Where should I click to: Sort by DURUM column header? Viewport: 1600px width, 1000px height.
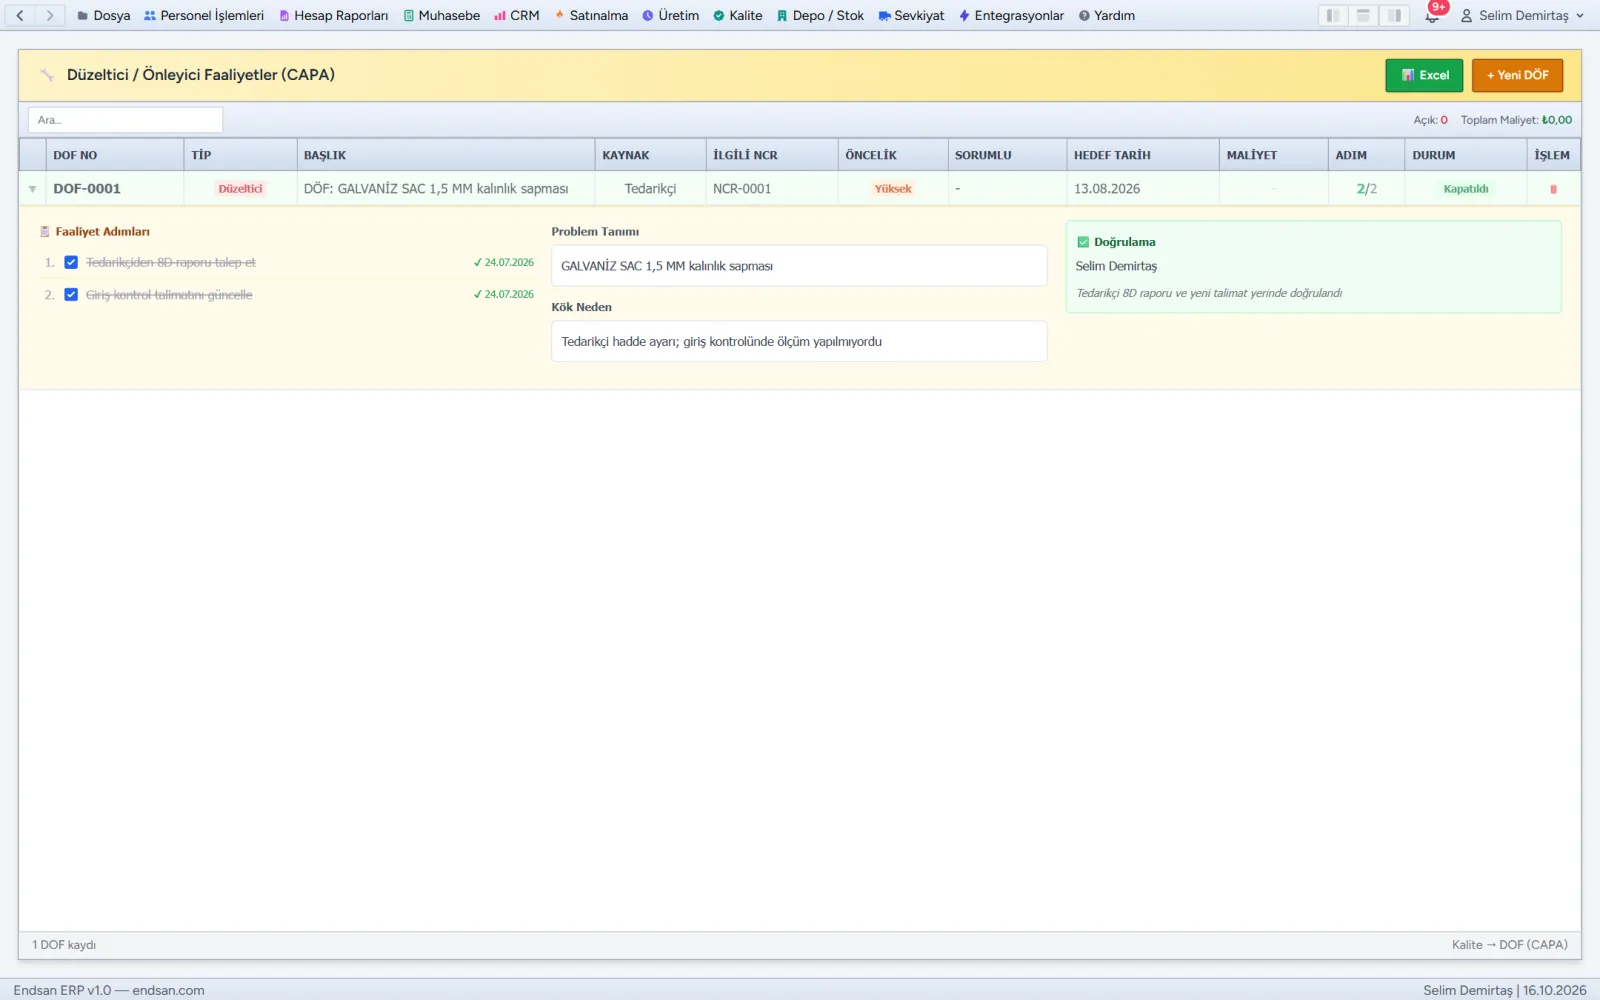1465,155
